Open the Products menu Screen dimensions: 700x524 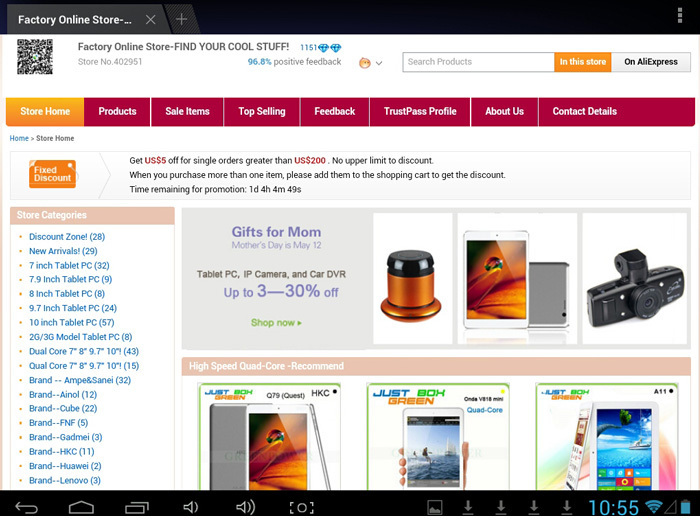coord(117,112)
